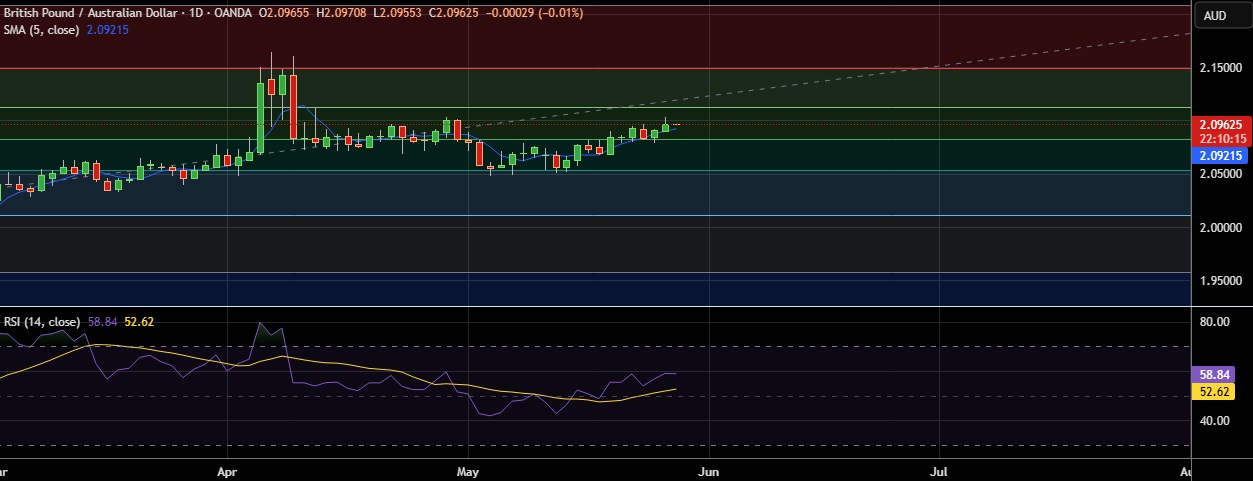Click the RSI moving average value 52.62 in legend
Screen dimensions: 1253x481
pyautogui.click(x=139, y=322)
